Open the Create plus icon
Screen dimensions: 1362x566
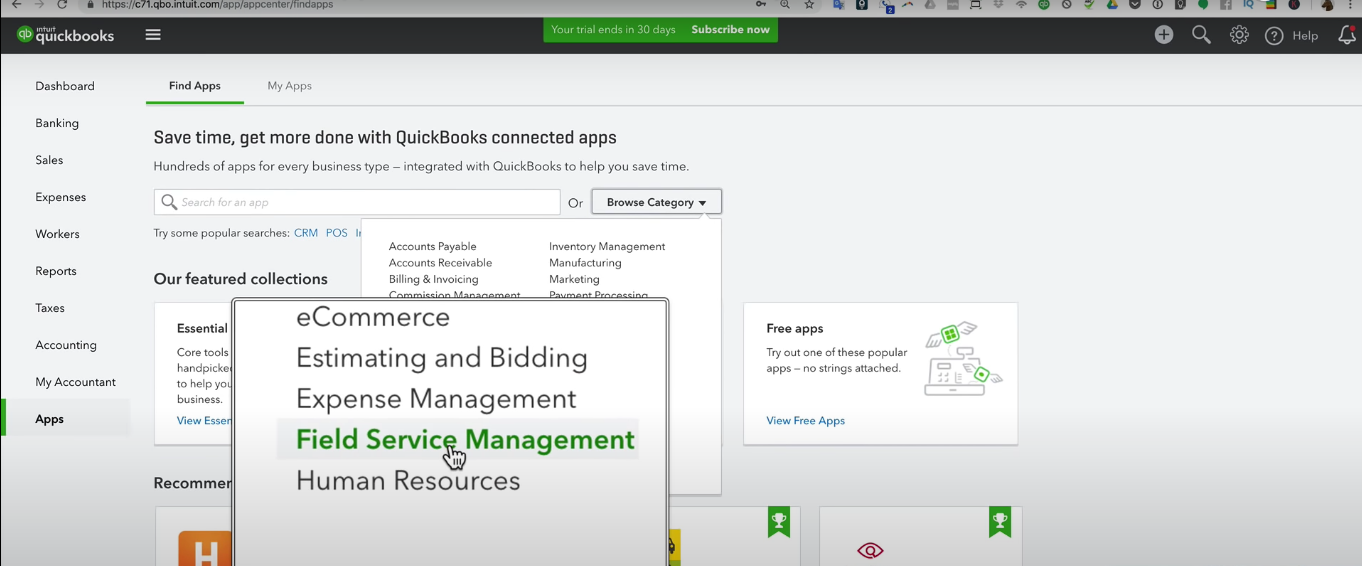coord(1164,35)
